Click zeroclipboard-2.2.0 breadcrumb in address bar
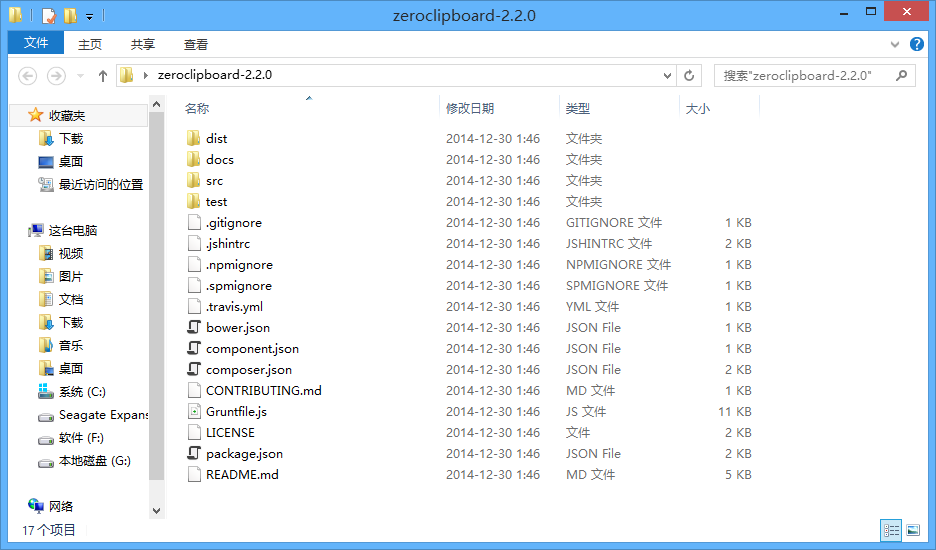Viewport: 936px width, 550px height. 215,75
